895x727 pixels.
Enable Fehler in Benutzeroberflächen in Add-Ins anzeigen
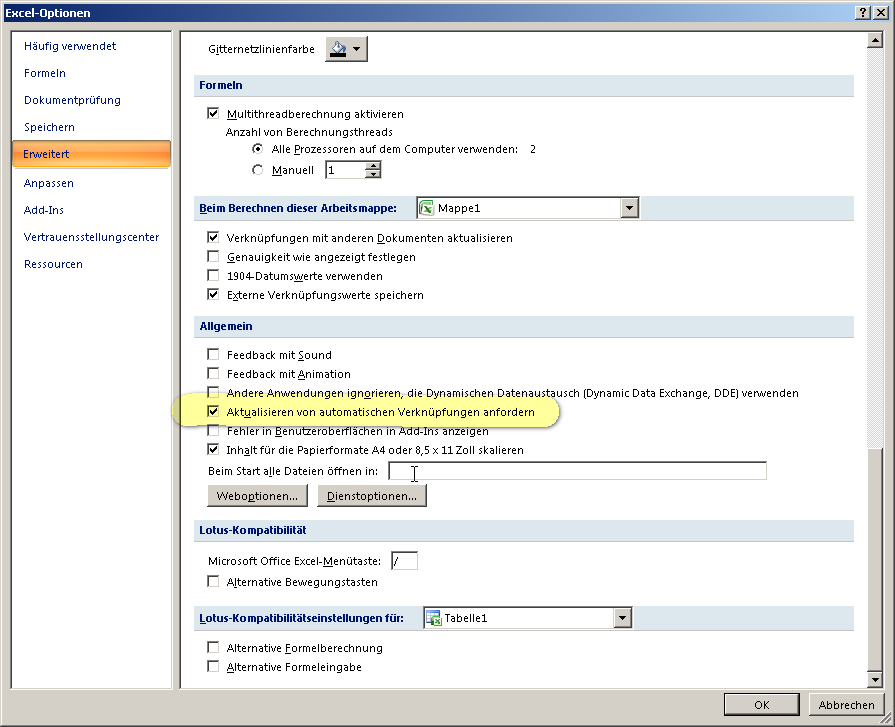213,431
